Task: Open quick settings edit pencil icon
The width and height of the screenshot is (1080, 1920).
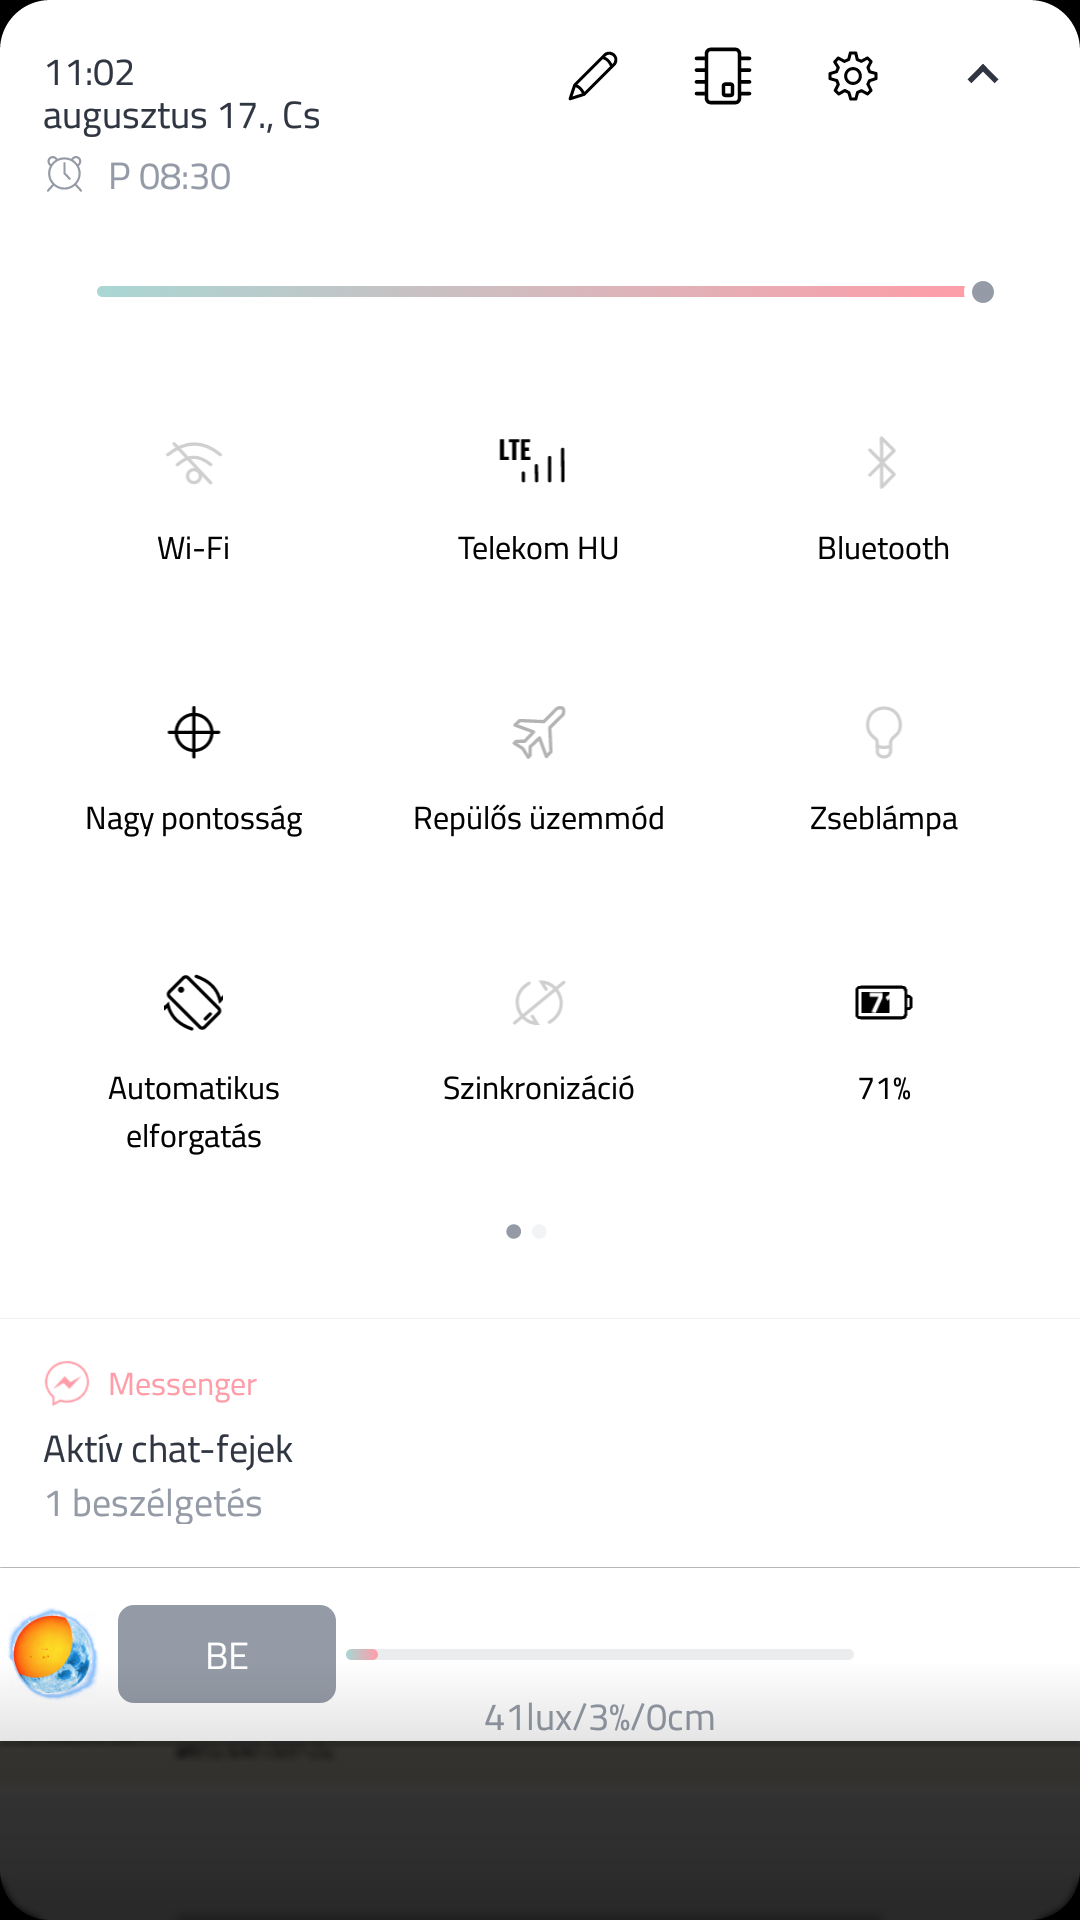Action: pyautogui.click(x=593, y=76)
